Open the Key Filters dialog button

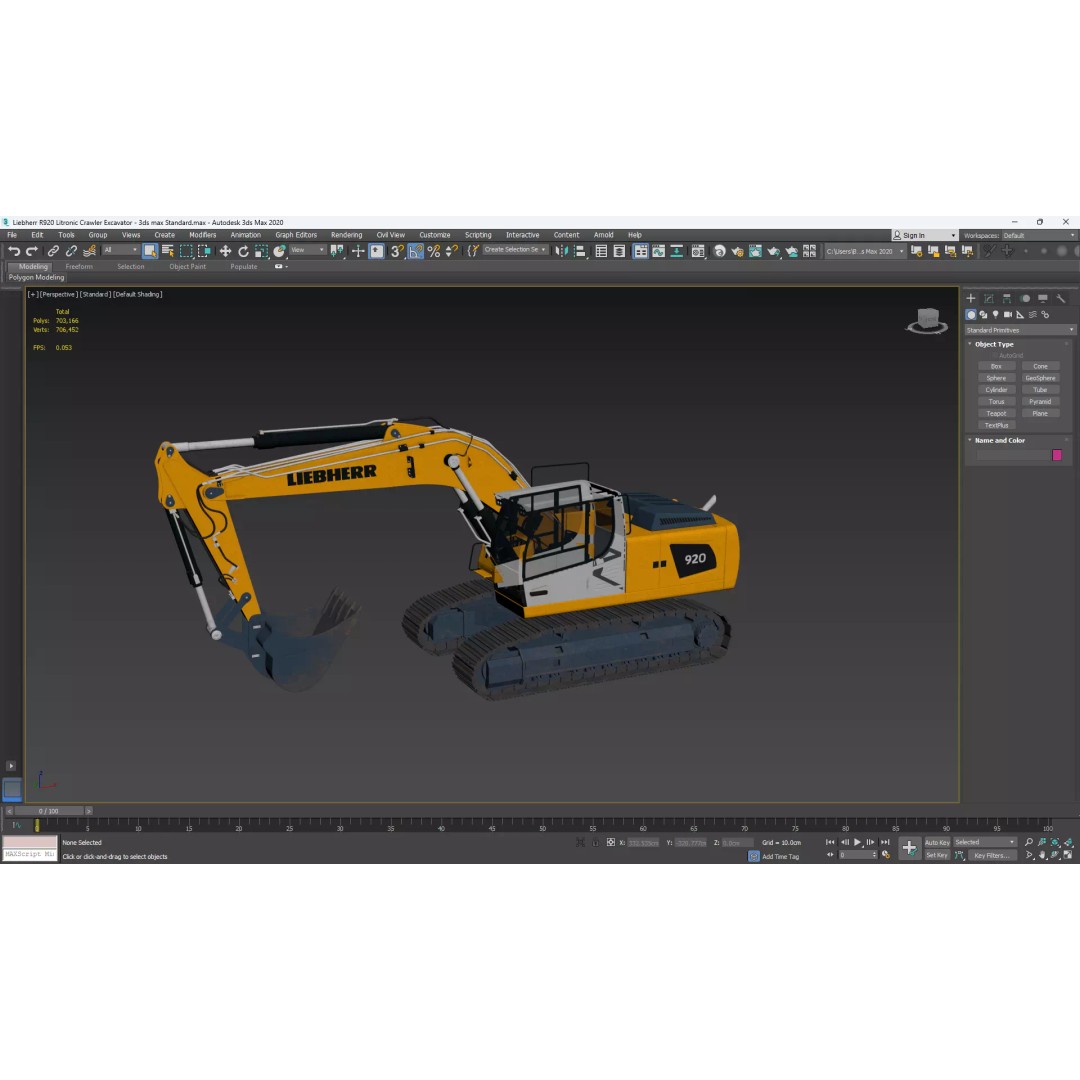[x=992, y=855]
